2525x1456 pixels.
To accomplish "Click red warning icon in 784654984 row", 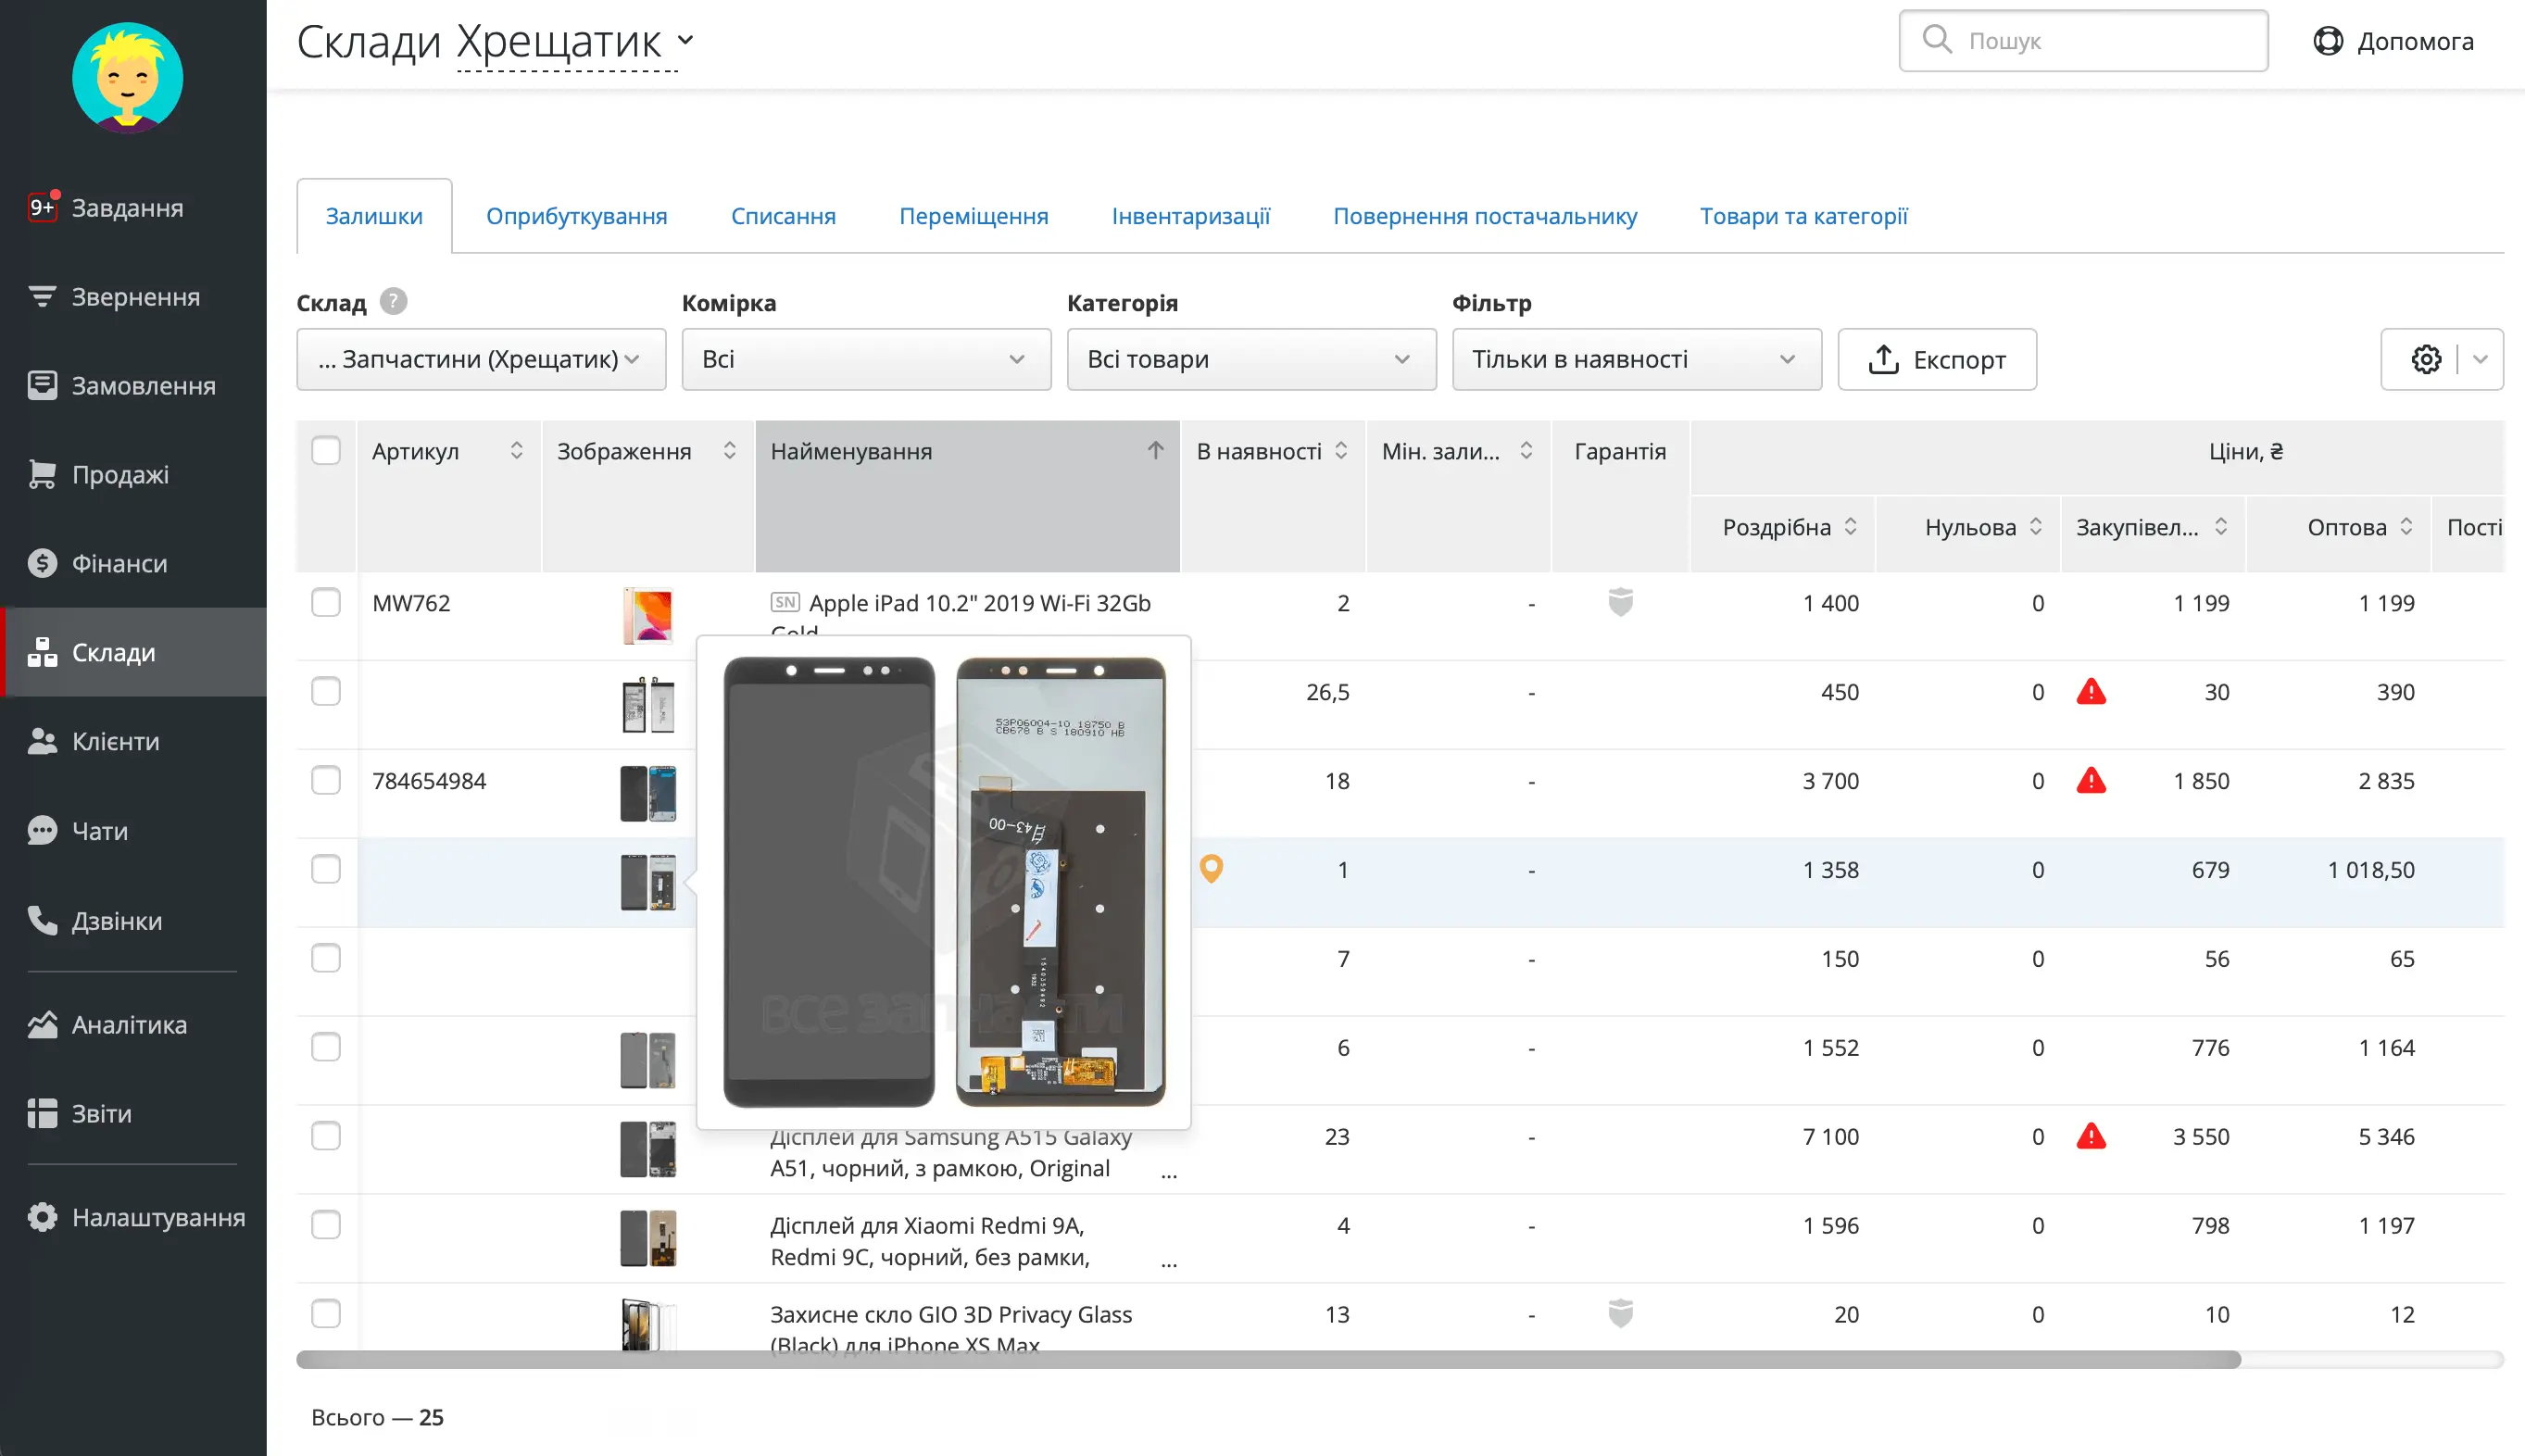I will click(x=2091, y=780).
